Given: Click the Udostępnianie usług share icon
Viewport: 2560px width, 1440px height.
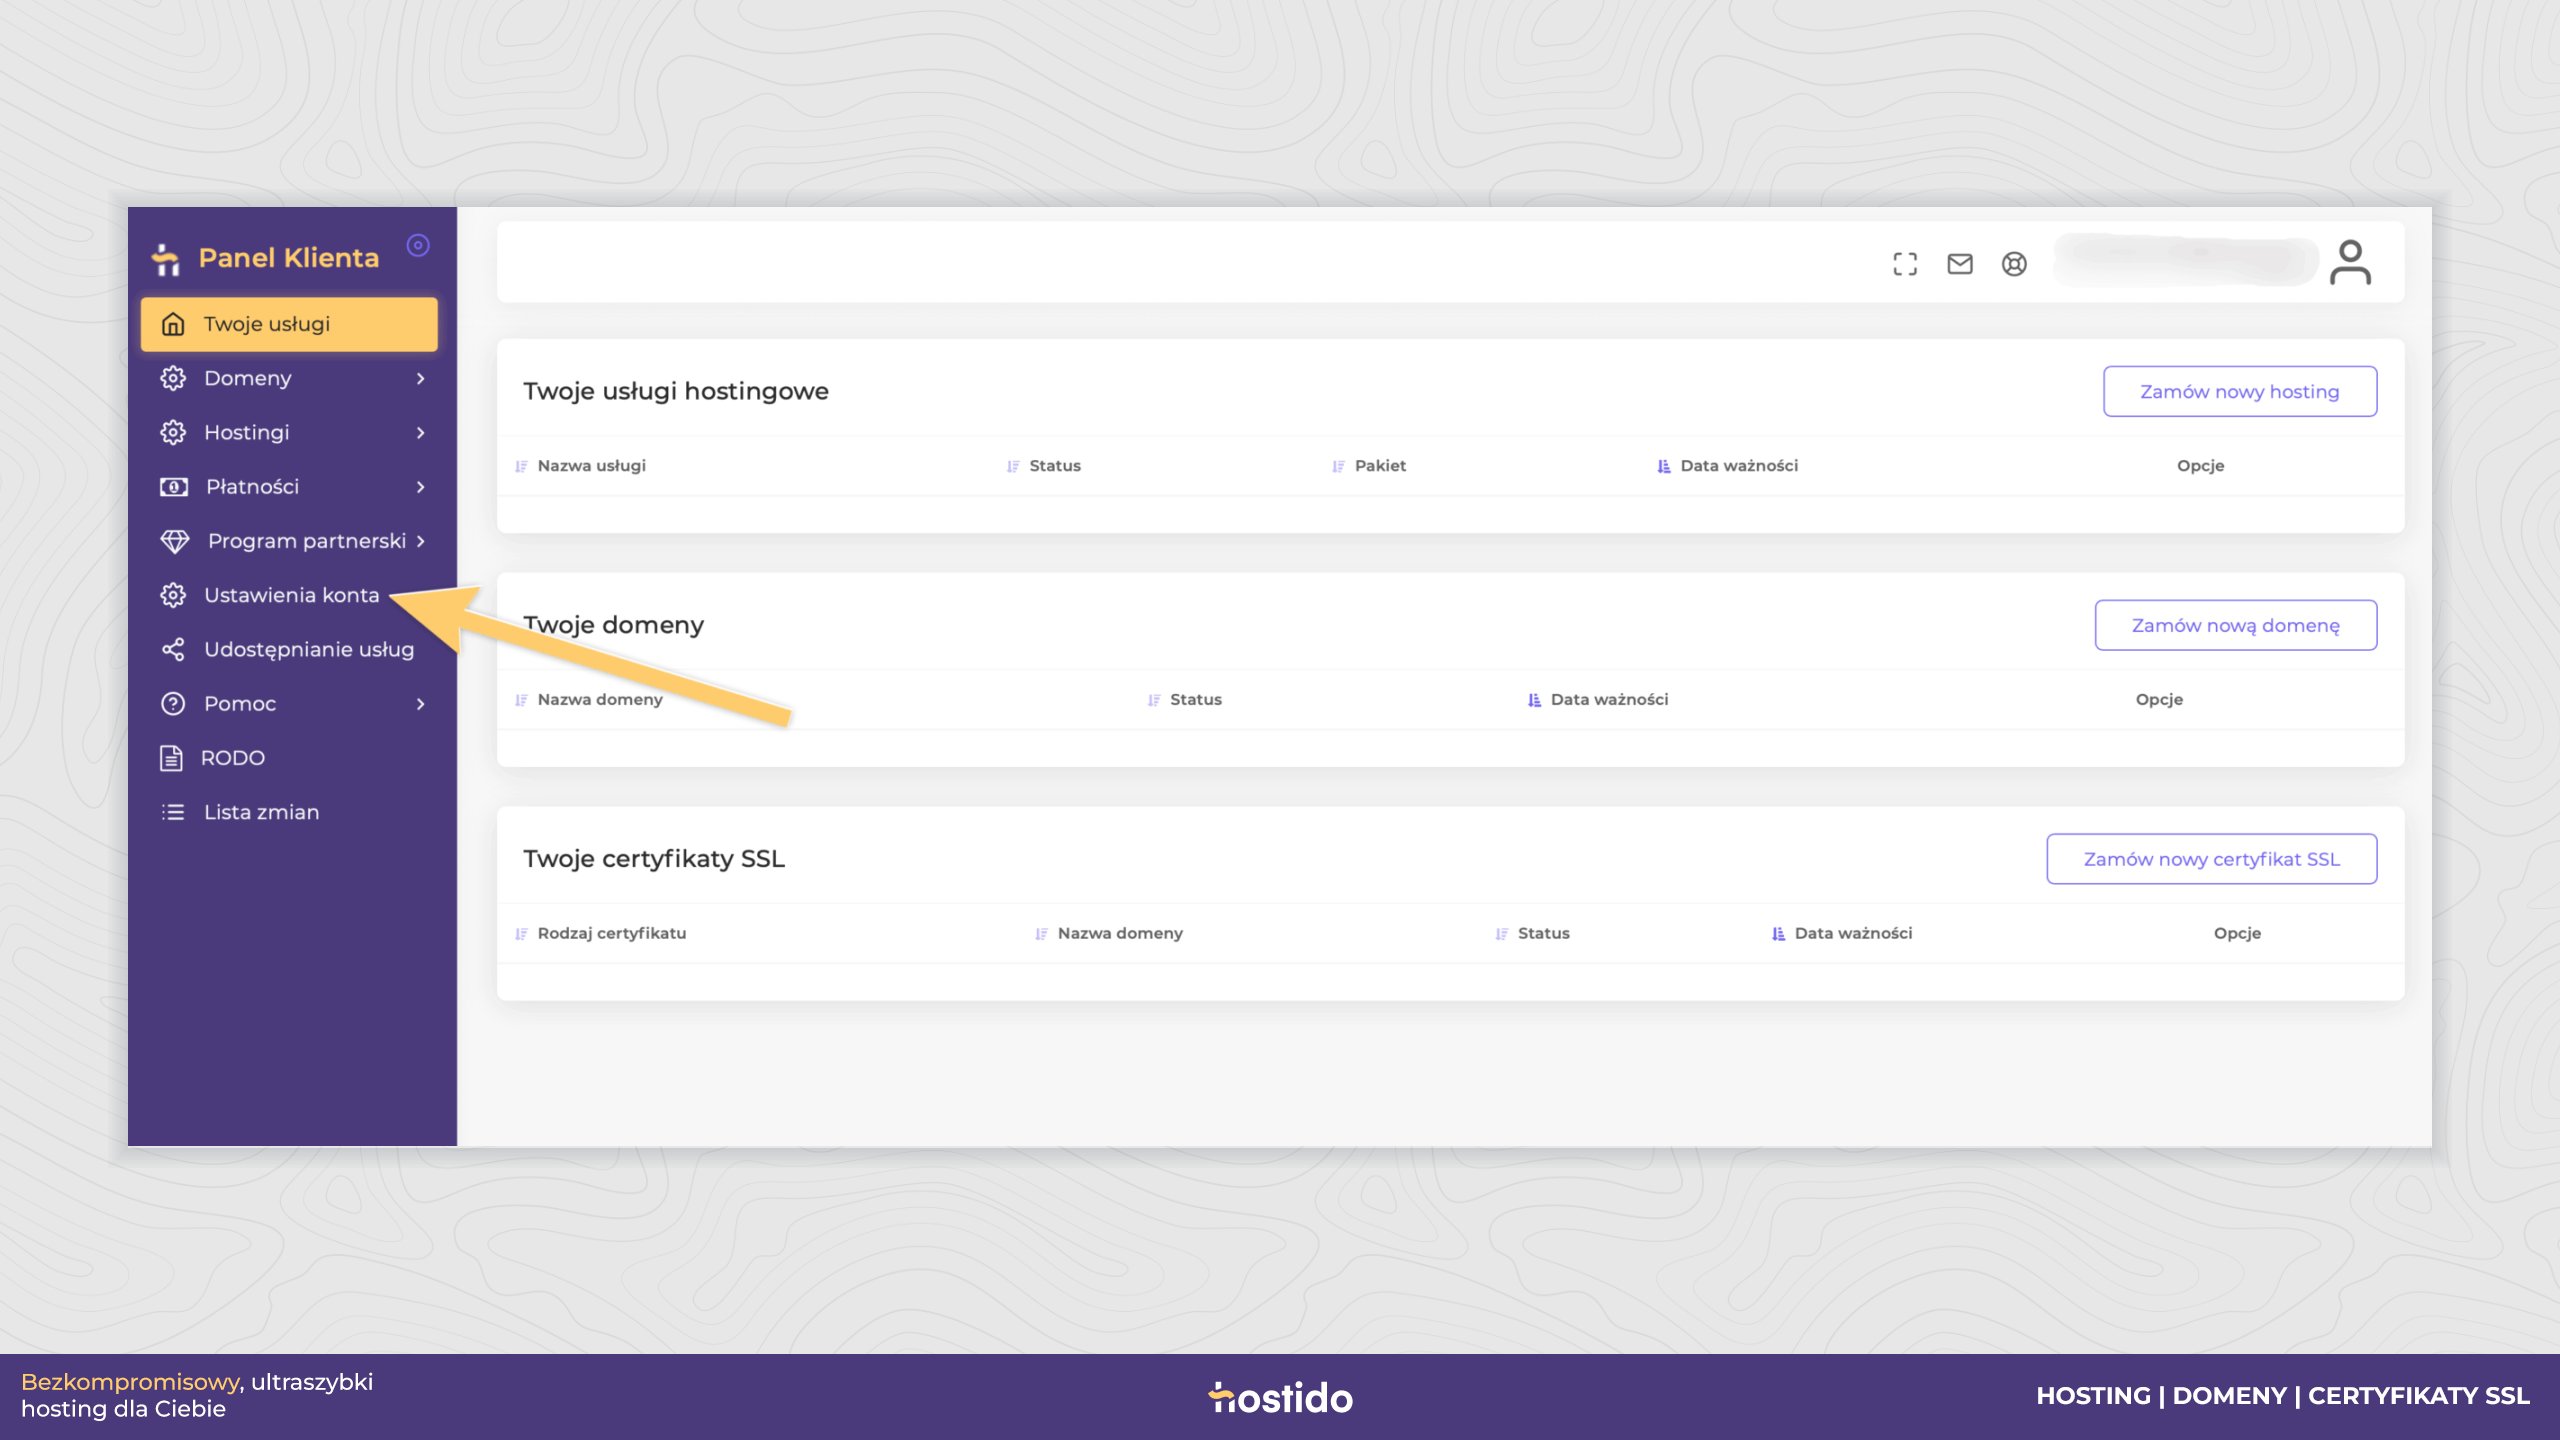Looking at the screenshot, I should point(173,650).
